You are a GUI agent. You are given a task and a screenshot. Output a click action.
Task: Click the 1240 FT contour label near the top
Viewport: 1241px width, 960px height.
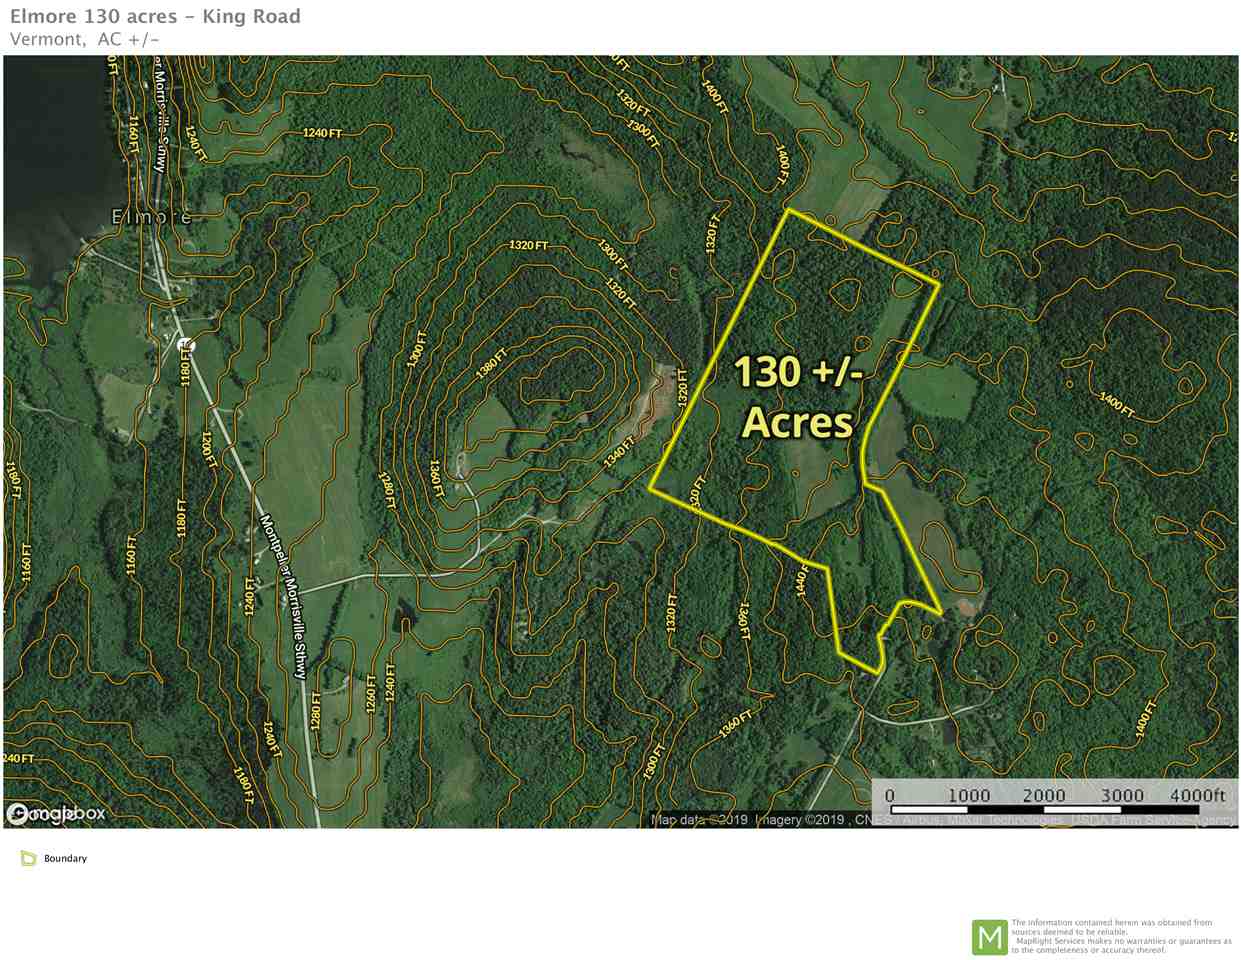(322, 133)
